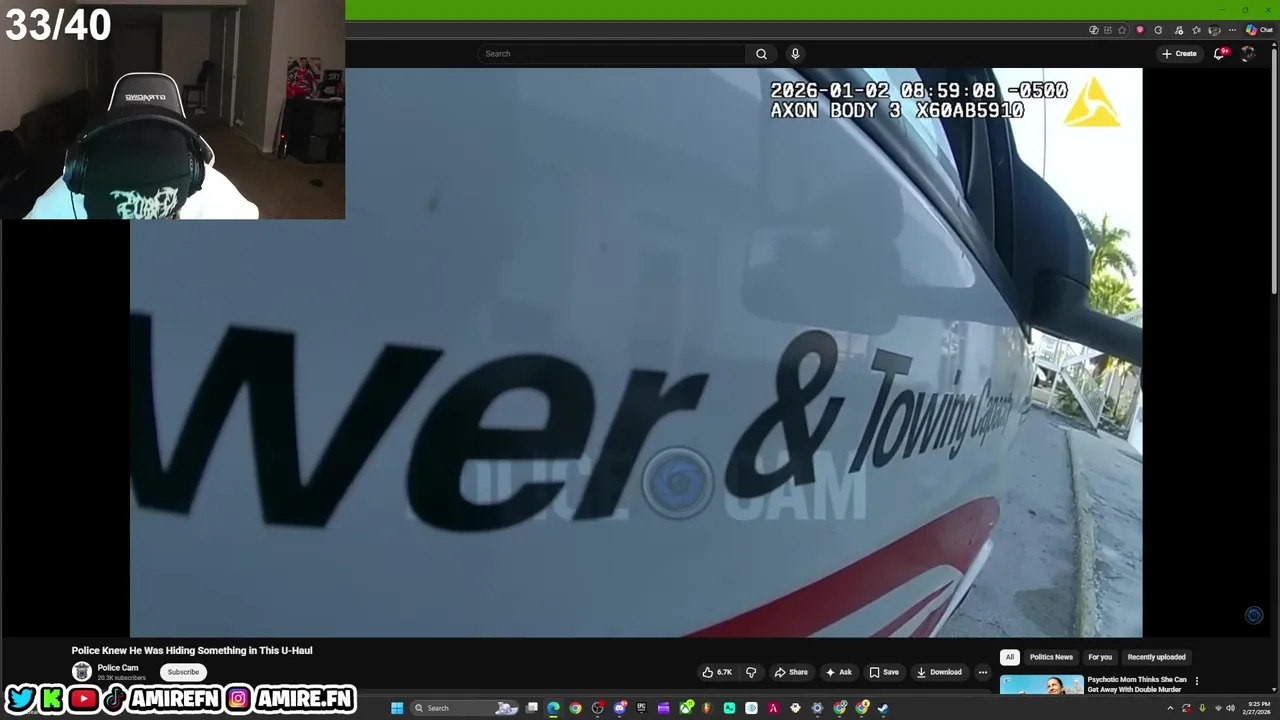The image size is (1280, 720).
Task: Click the YouTube search magnifier button
Action: pos(761,54)
